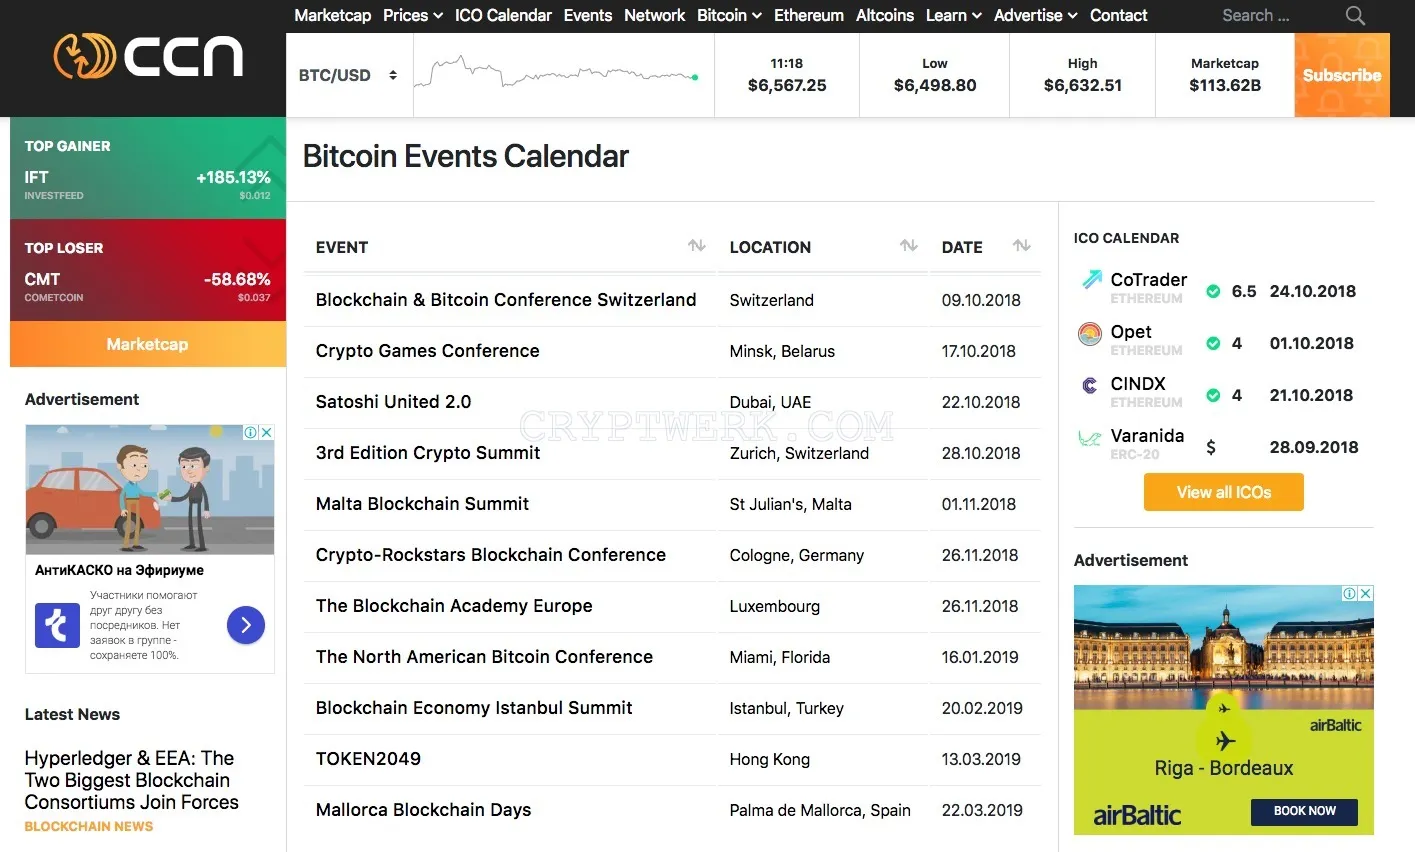The width and height of the screenshot is (1415, 852).
Task: Open the ICO Calendar menu item
Action: [x=503, y=15]
